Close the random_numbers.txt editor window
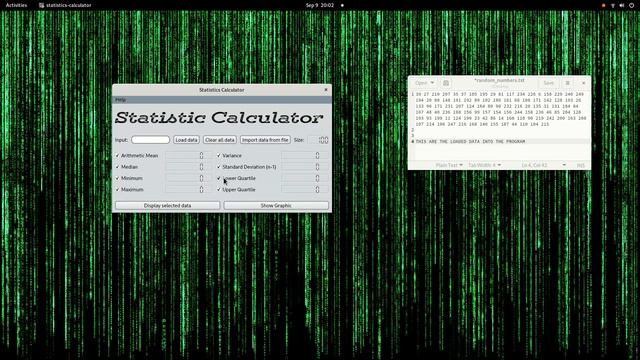640x360 pixels. 583,83
